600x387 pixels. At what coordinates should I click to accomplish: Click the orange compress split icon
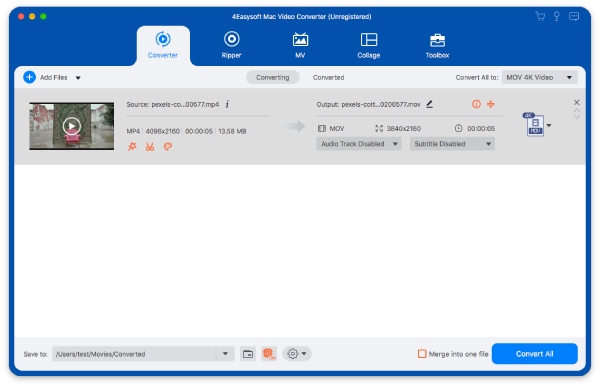pos(491,104)
